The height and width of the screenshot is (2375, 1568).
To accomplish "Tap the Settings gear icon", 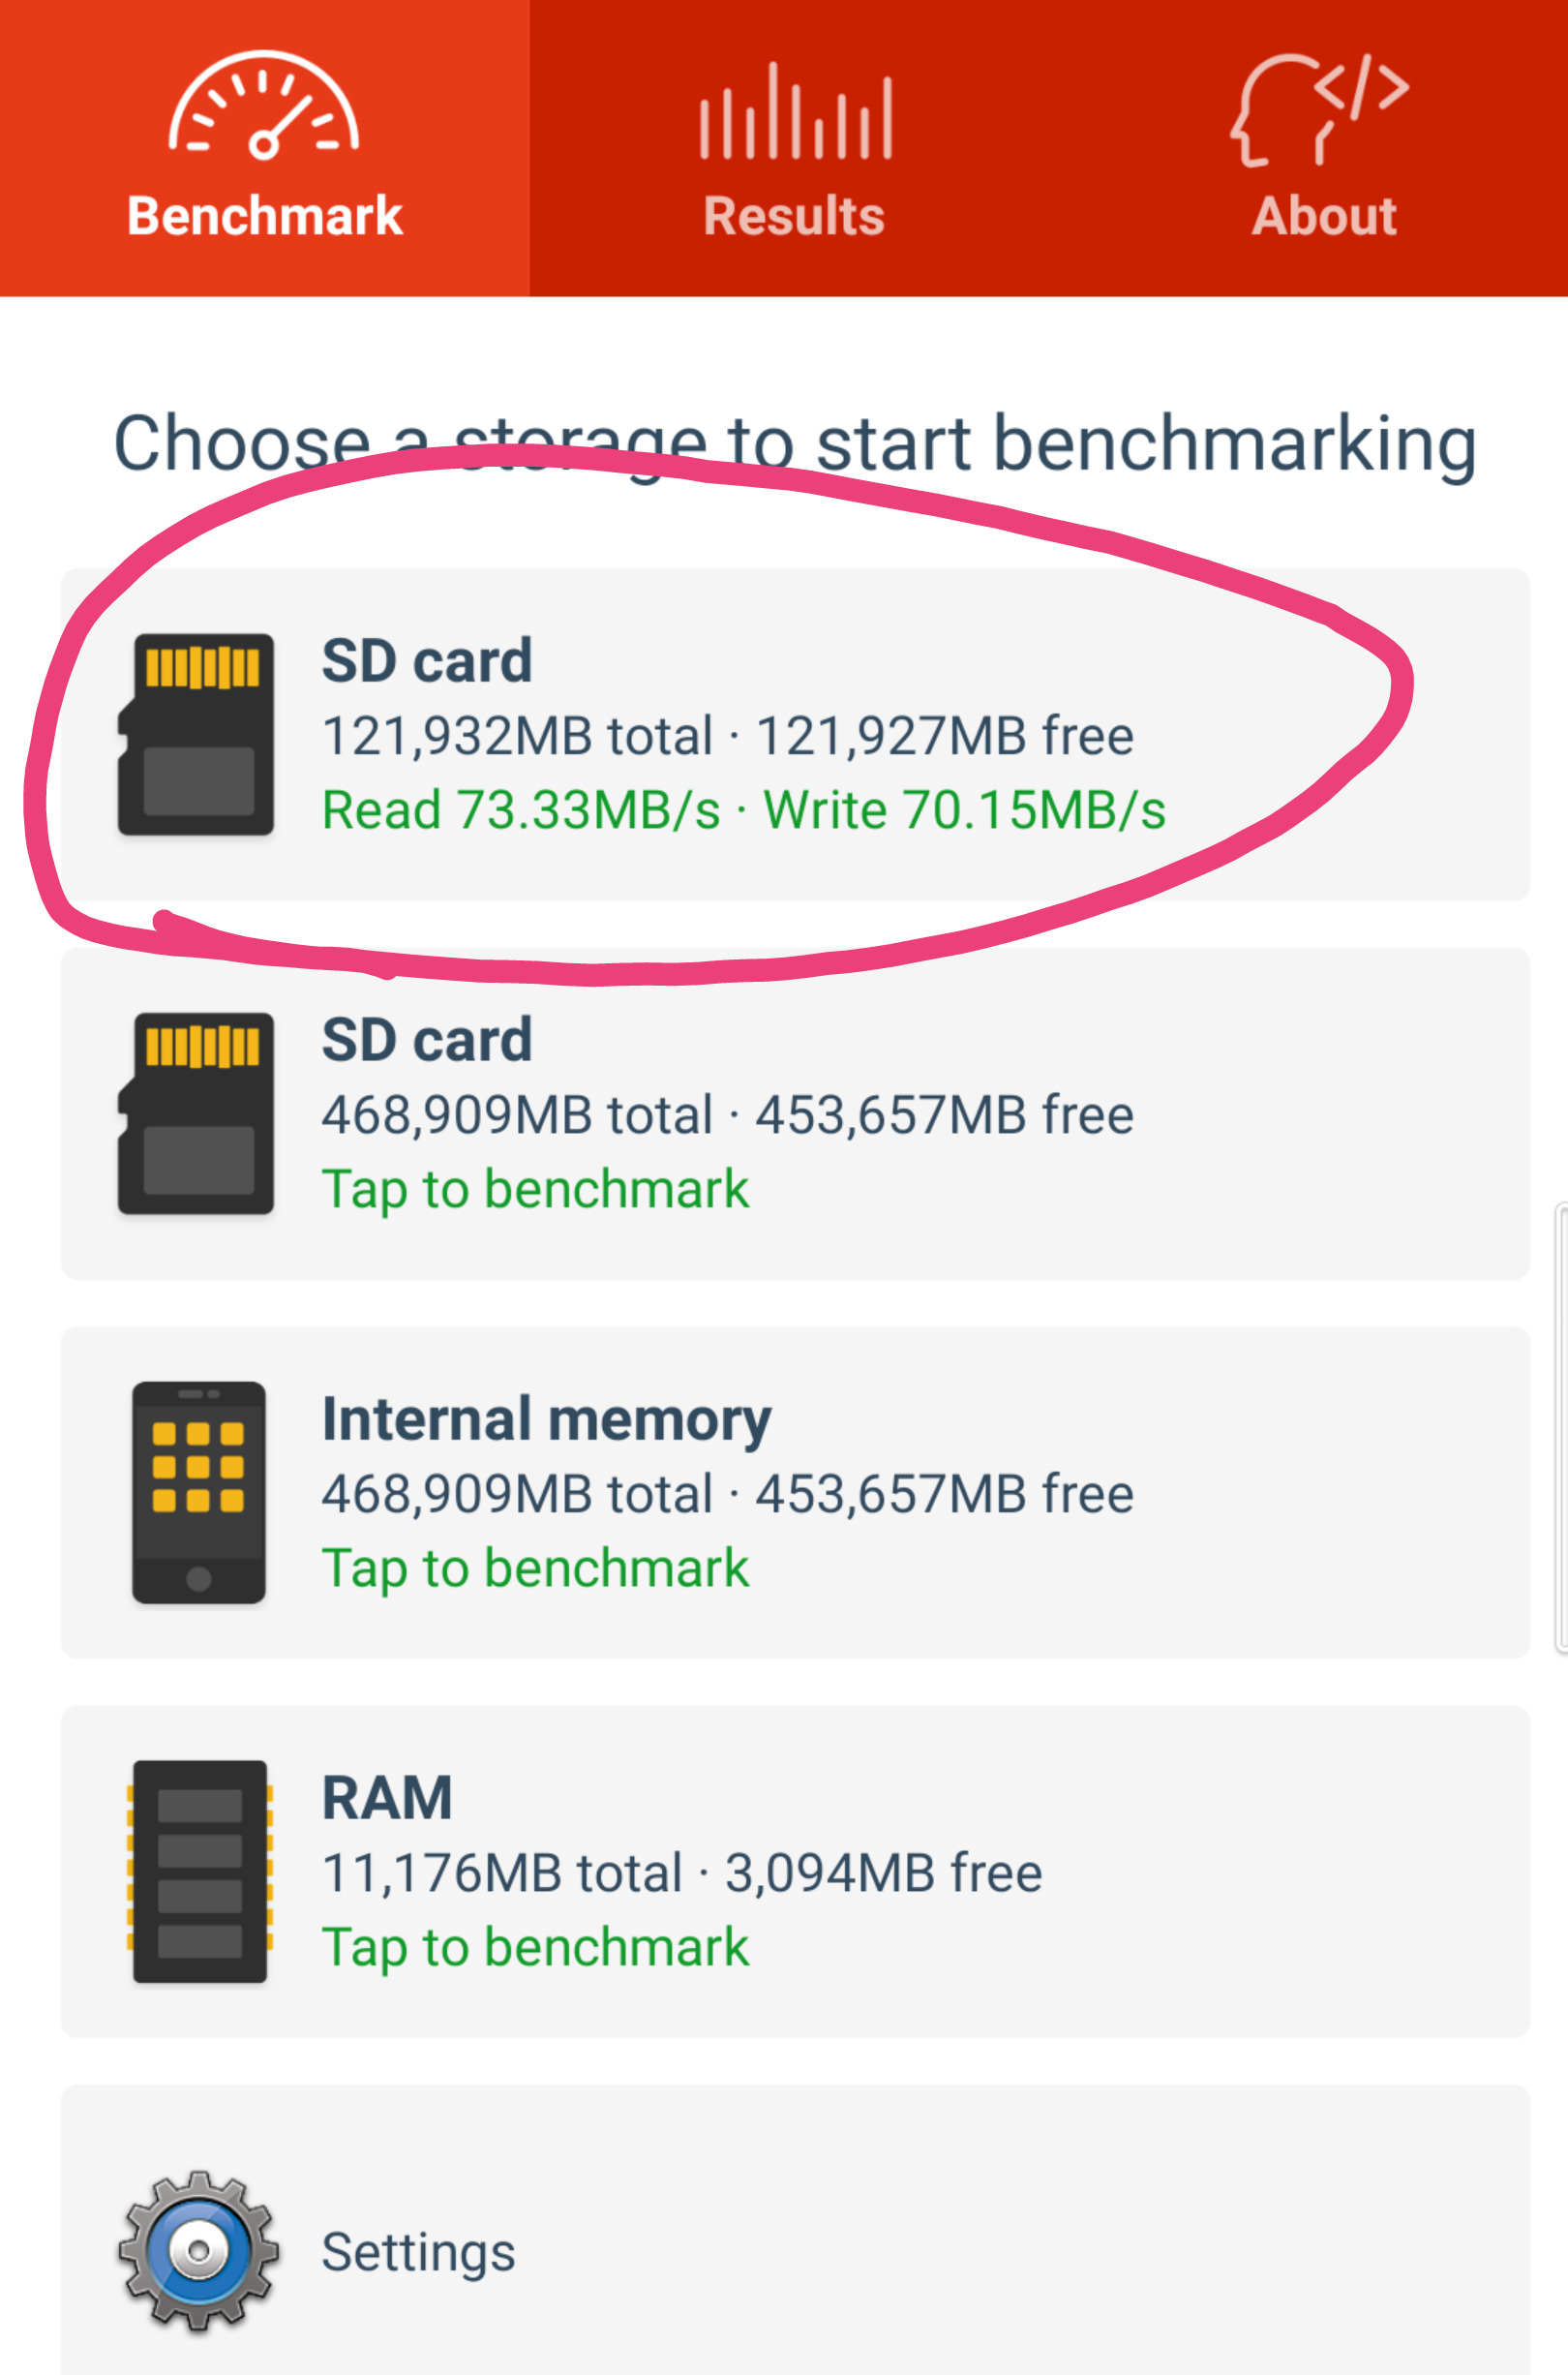I will point(198,2250).
